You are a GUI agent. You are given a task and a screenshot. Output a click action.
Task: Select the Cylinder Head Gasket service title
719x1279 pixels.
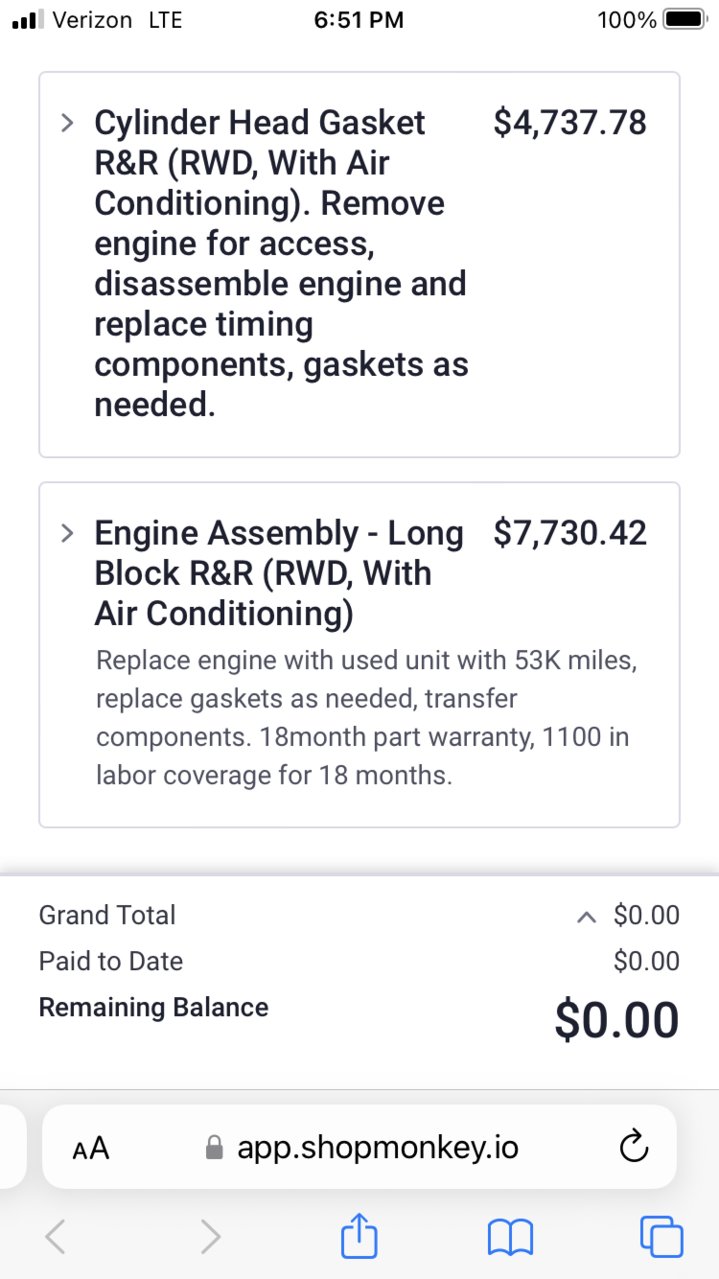click(281, 264)
